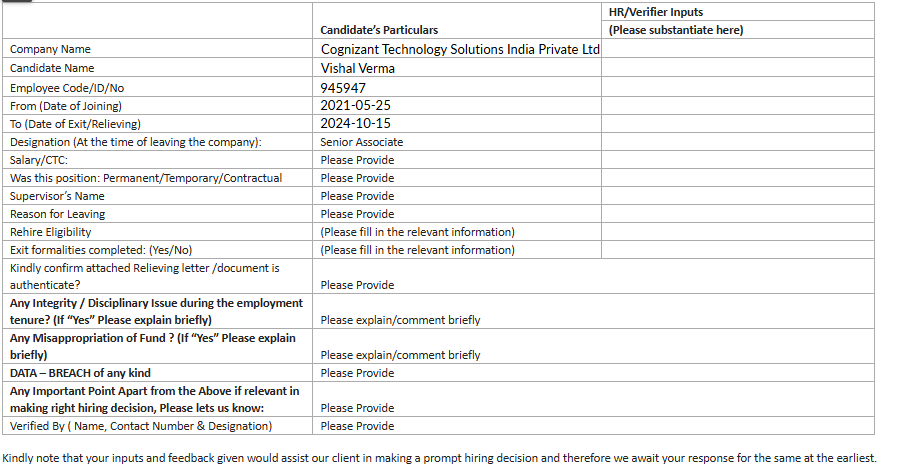Click the Candidate's Particulars column header
Viewport: 917px width, 466px height.
coord(379,30)
